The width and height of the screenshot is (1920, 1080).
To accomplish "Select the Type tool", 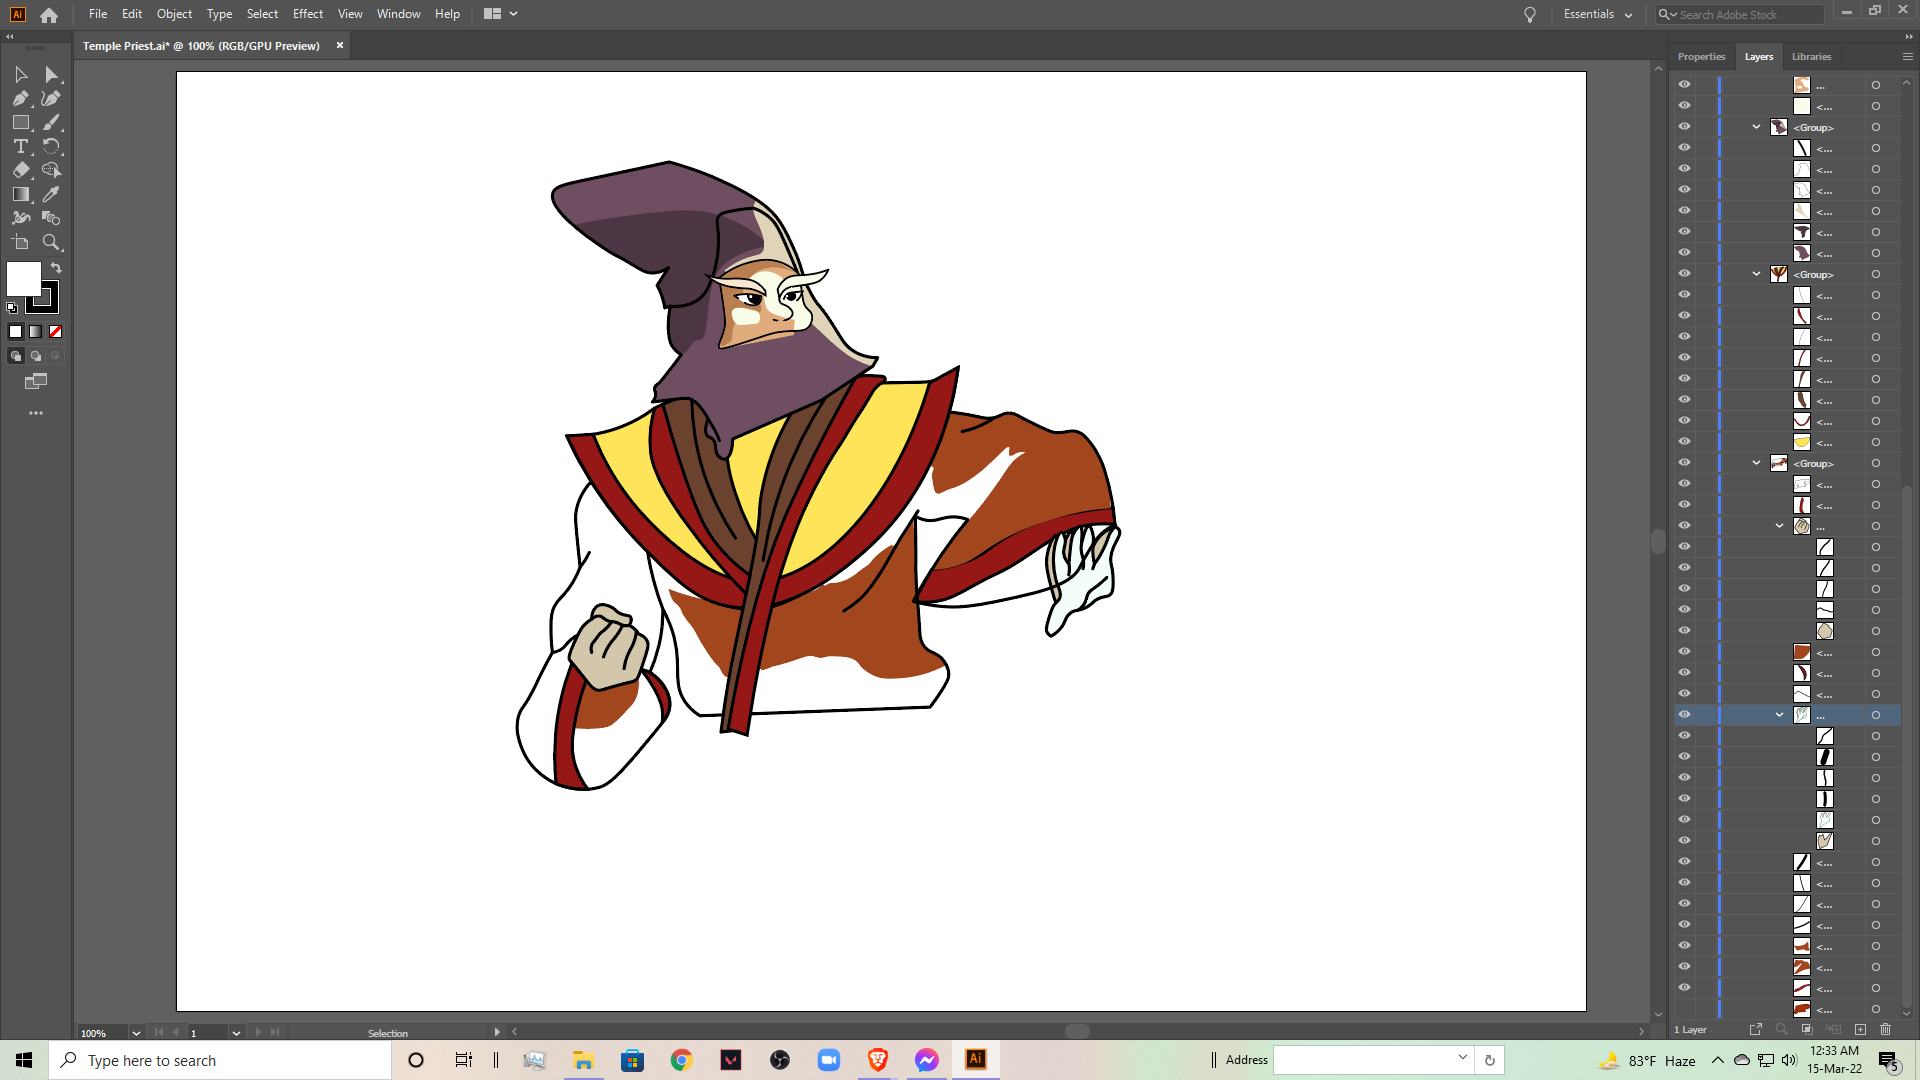I will [x=21, y=146].
